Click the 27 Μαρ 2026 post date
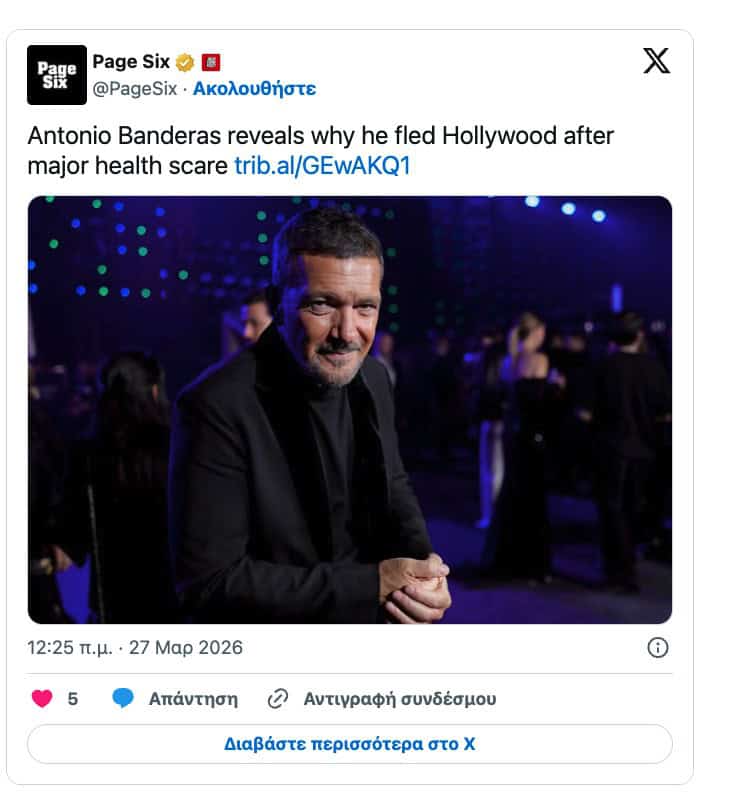 click(187, 648)
